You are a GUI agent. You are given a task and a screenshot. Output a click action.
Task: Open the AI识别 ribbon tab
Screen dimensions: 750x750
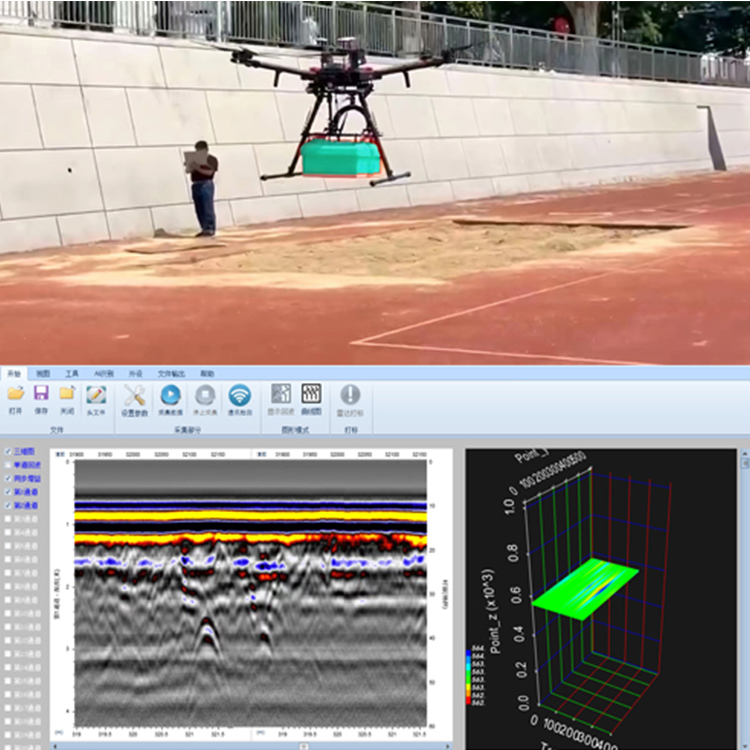click(103, 372)
